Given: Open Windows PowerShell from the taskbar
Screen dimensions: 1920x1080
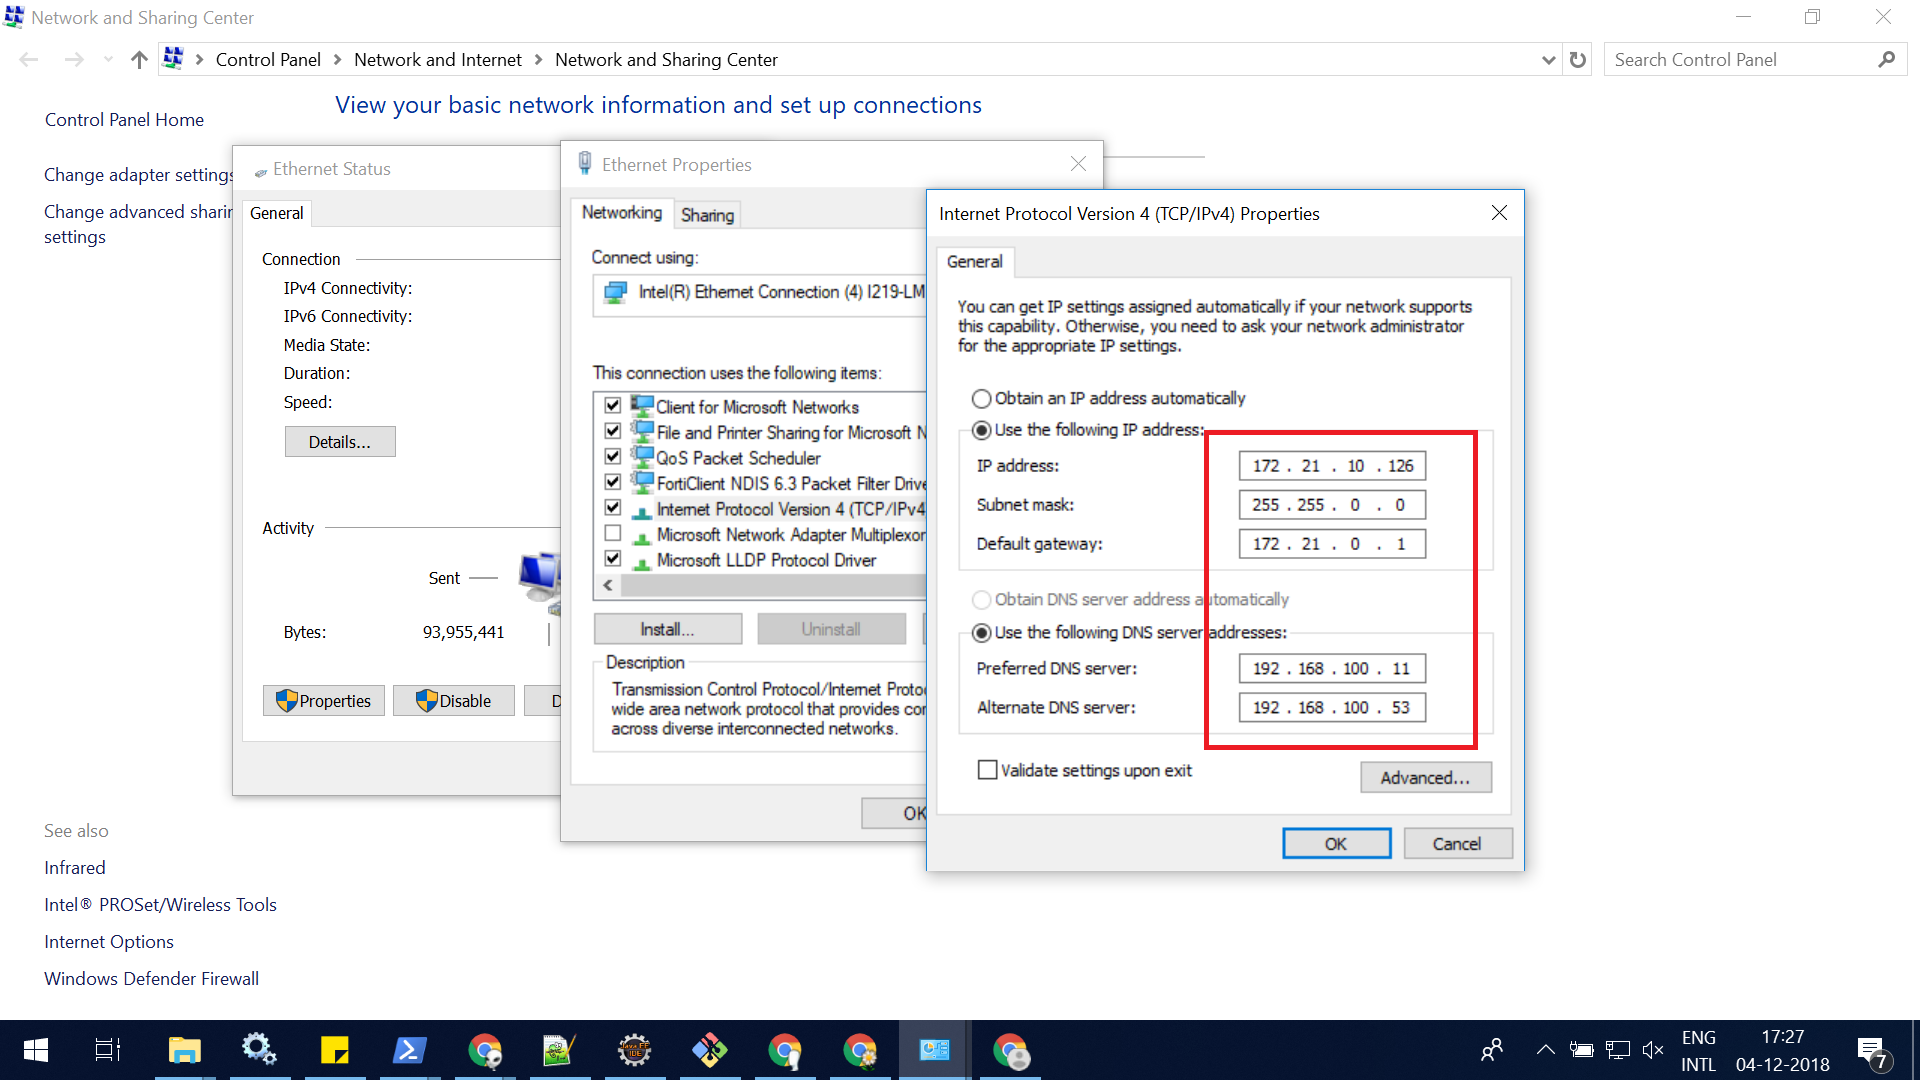Looking at the screenshot, I should coord(409,1050).
